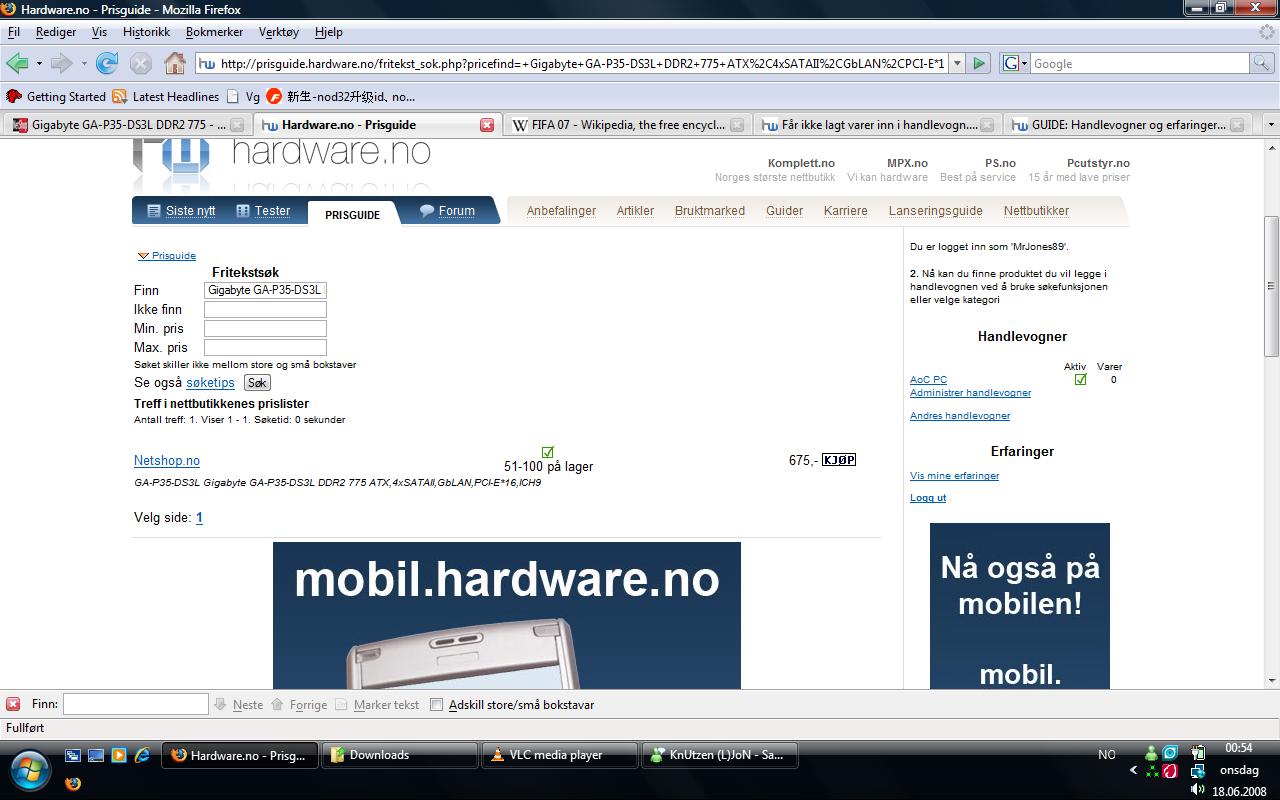The image size is (1280, 800).
Task: Click the Forrige find-previous arrow
Action: coord(278,704)
